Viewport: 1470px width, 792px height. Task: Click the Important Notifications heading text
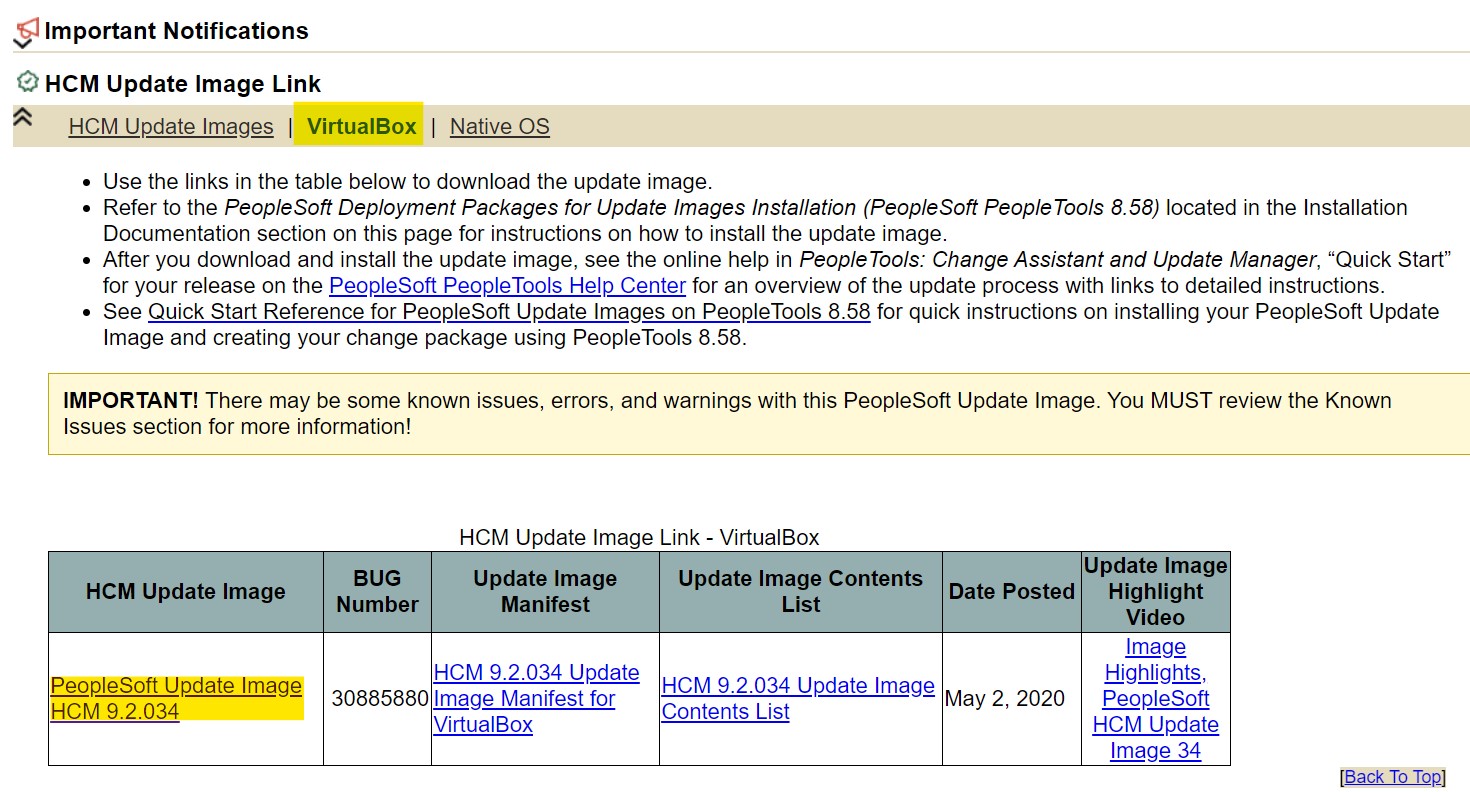click(176, 31)
